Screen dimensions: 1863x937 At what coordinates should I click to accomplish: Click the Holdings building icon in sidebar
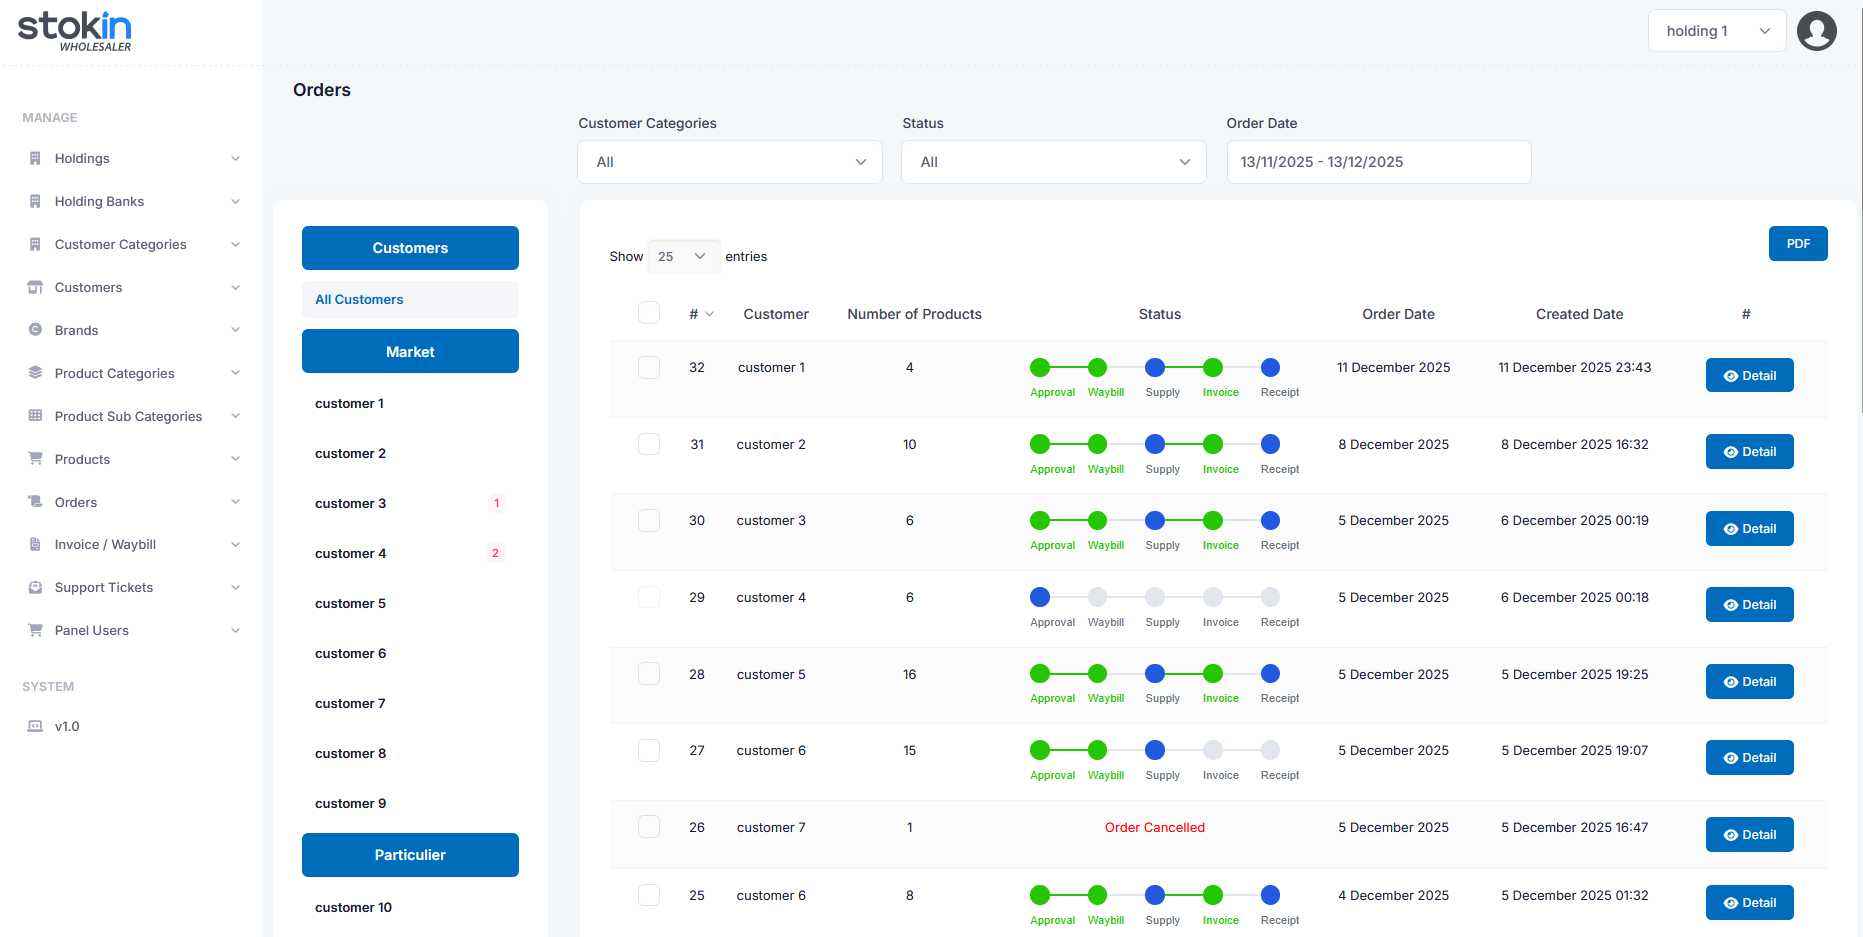coord(35,158)
